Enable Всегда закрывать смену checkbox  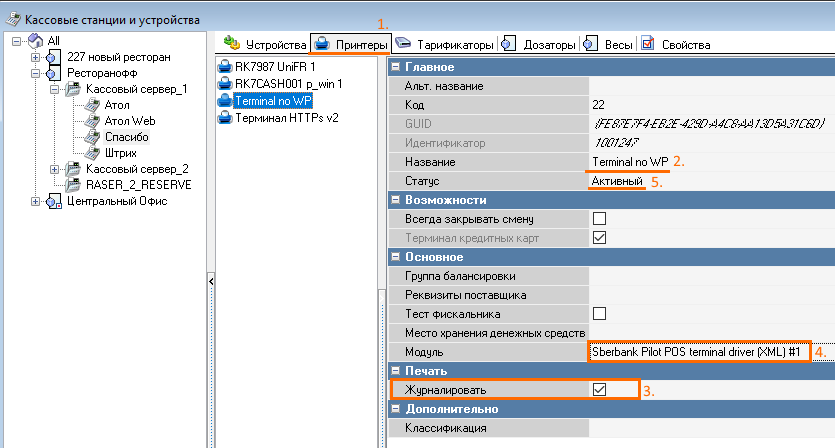click(600, 218)
